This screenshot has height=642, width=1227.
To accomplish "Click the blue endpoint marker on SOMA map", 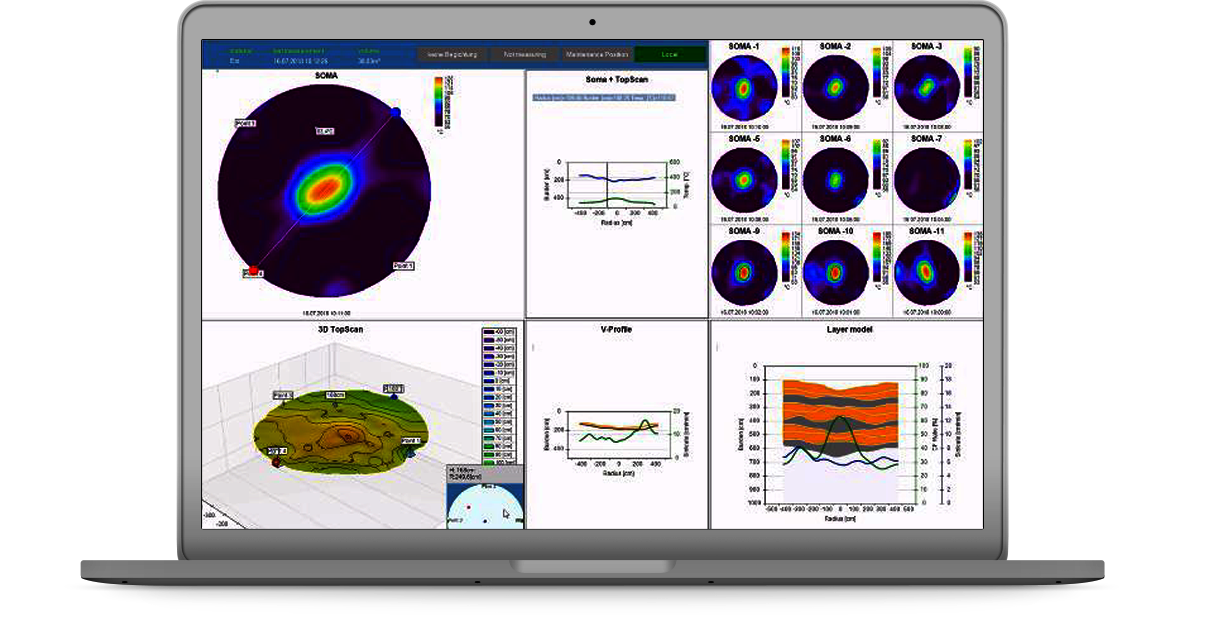I will [x=395, y=112].
